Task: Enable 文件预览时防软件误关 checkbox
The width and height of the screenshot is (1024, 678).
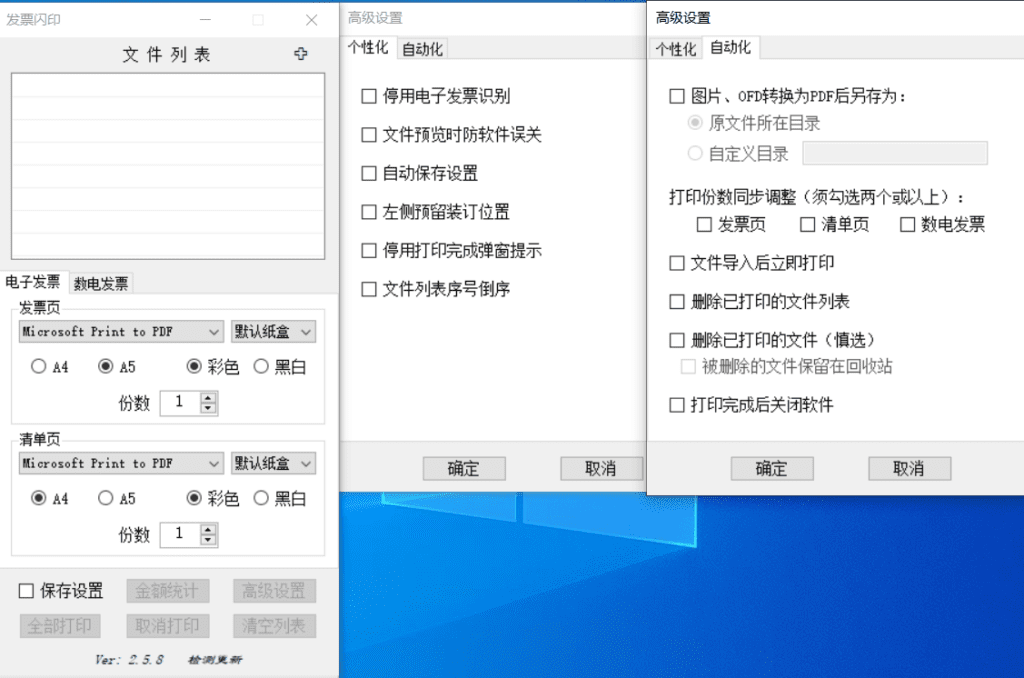Action: coord(369,135)
